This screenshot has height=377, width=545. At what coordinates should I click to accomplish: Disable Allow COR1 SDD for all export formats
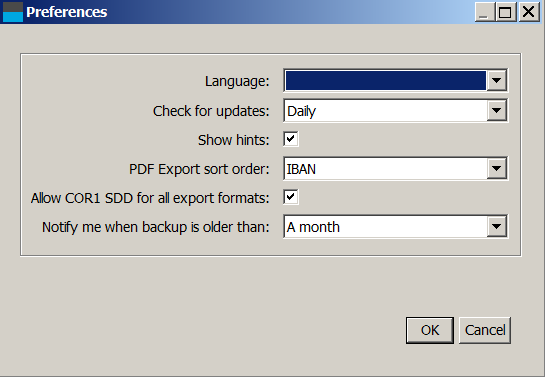point(291,197)
